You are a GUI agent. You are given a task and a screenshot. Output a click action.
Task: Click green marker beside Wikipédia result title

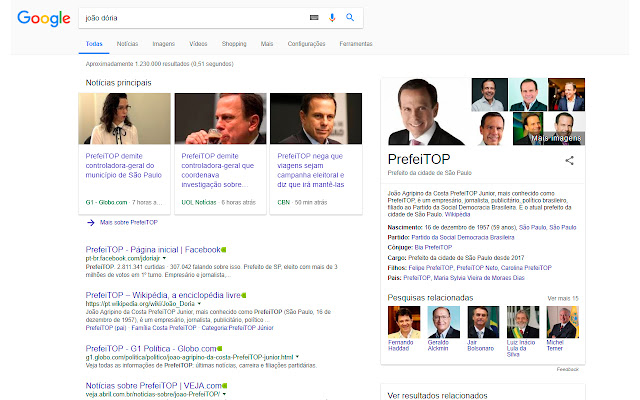click(x=244, y=295)
